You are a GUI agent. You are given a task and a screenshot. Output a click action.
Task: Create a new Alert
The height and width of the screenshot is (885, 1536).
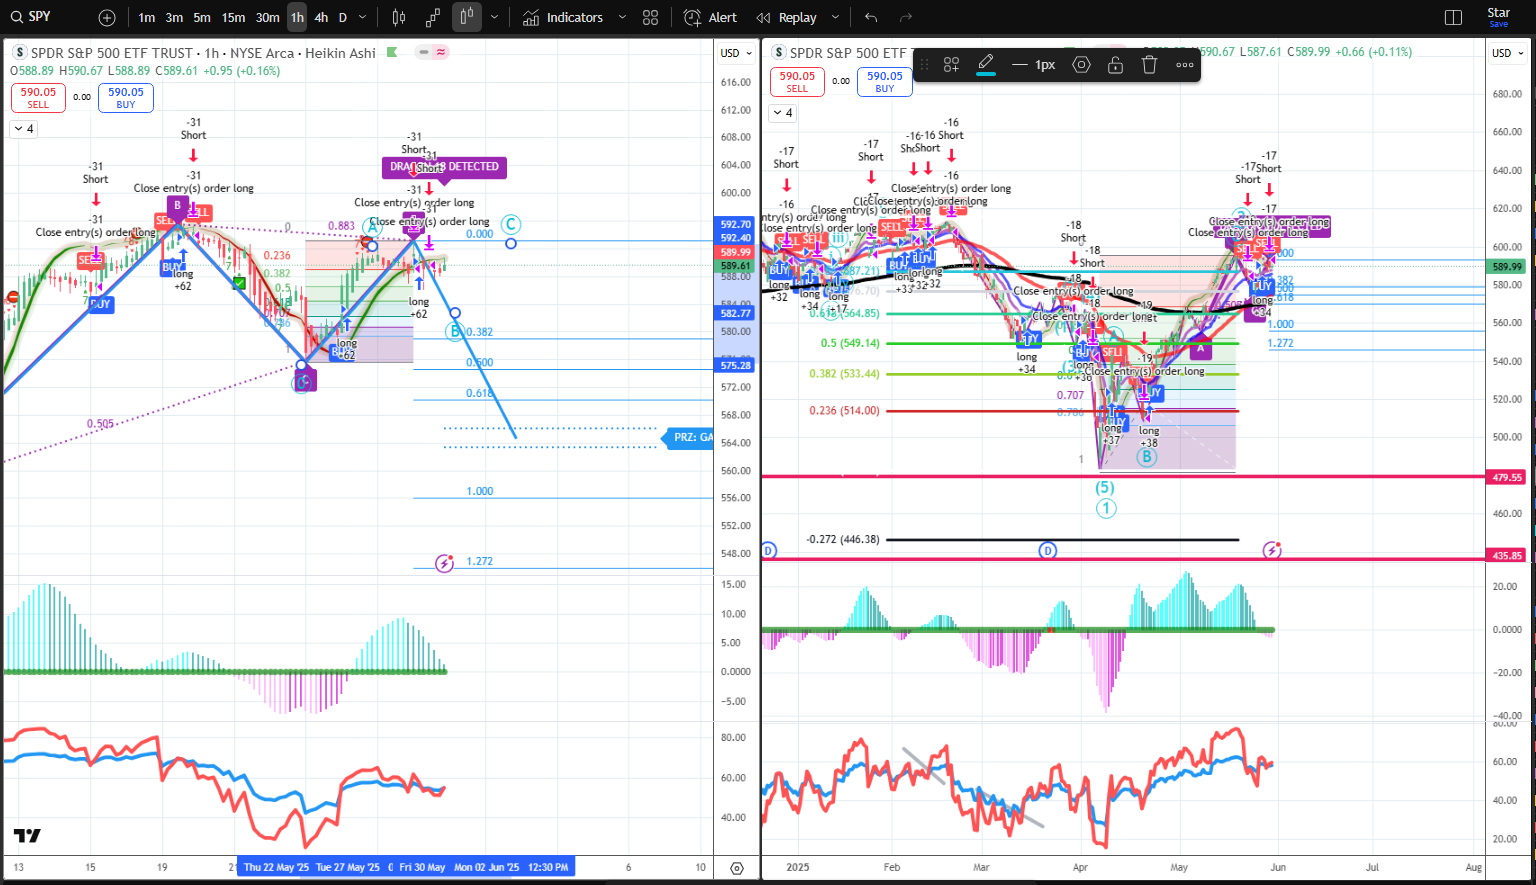(x=710, y=18)
